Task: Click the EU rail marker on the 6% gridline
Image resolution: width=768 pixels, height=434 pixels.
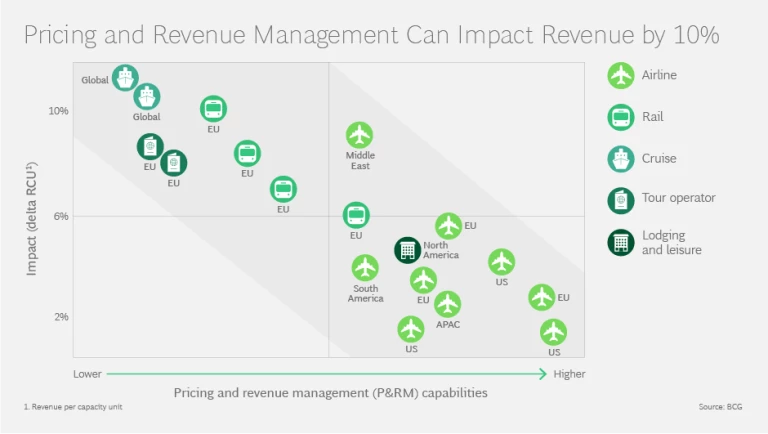Action: (356, 215)
